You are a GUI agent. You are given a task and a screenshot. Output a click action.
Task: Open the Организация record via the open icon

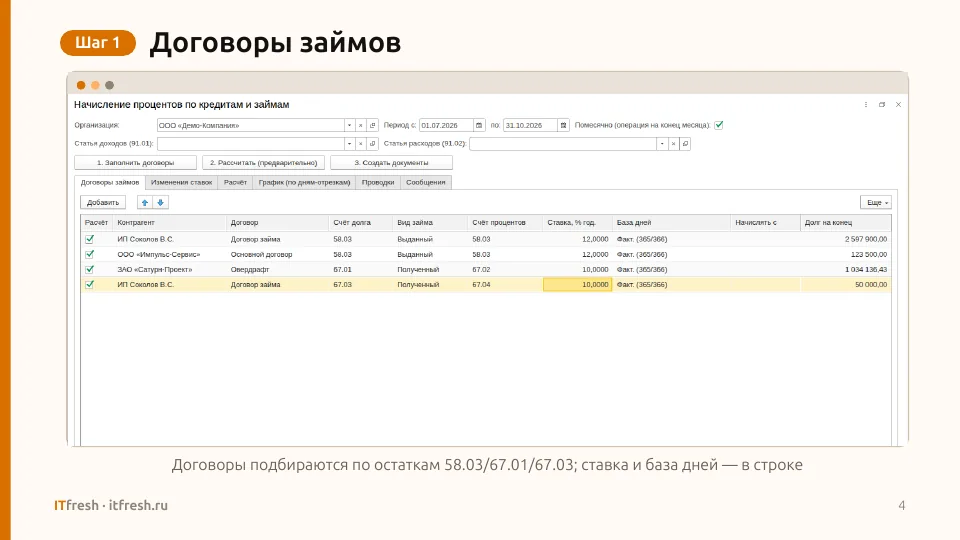tap(372, 126)
